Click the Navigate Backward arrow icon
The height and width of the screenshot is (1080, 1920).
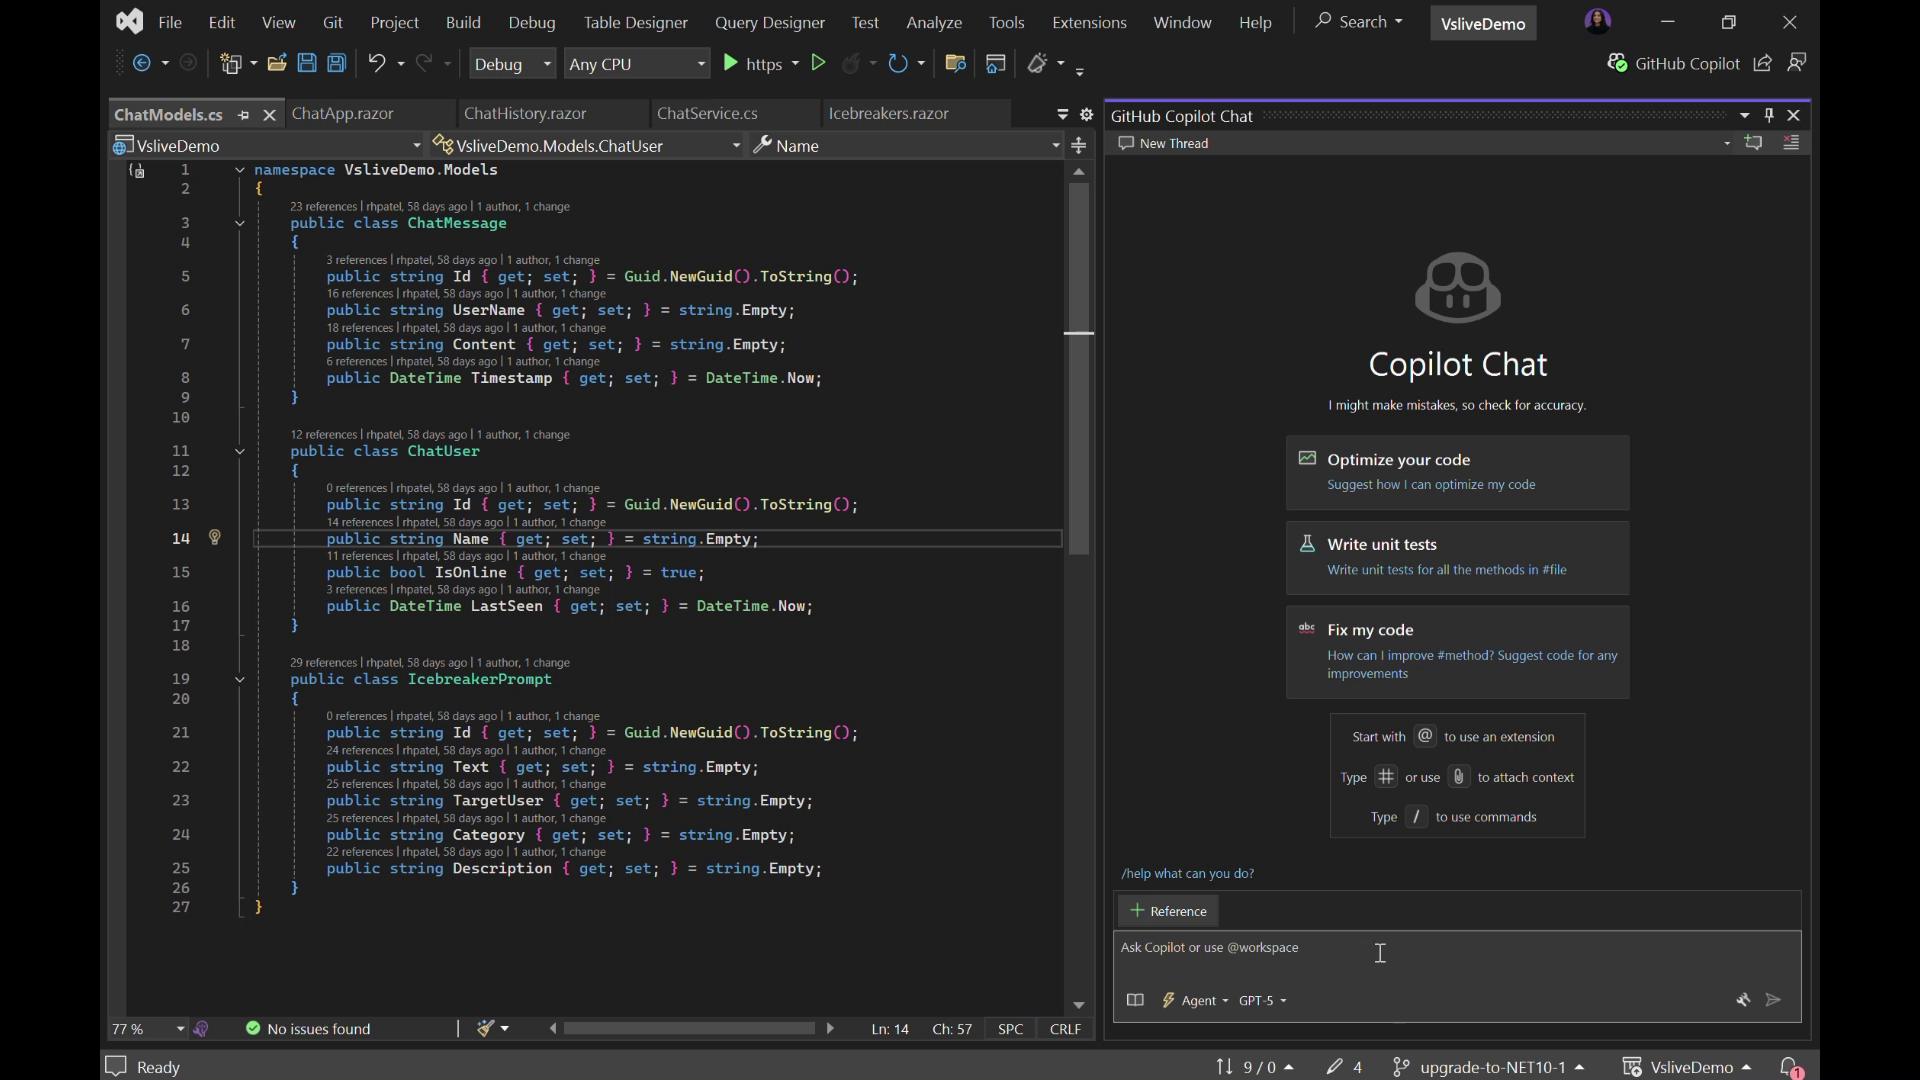click(143, 63)
